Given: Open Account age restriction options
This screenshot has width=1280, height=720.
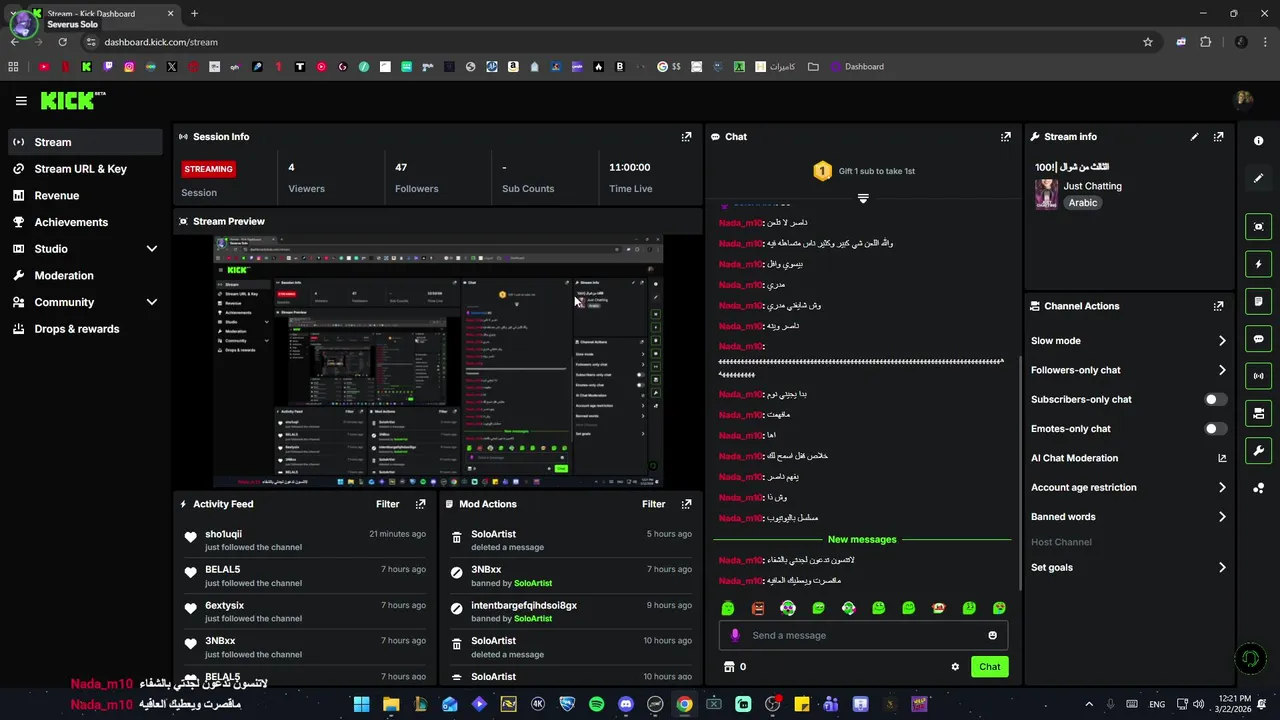Looking at the screenshot, I should tap(1128, 488).
